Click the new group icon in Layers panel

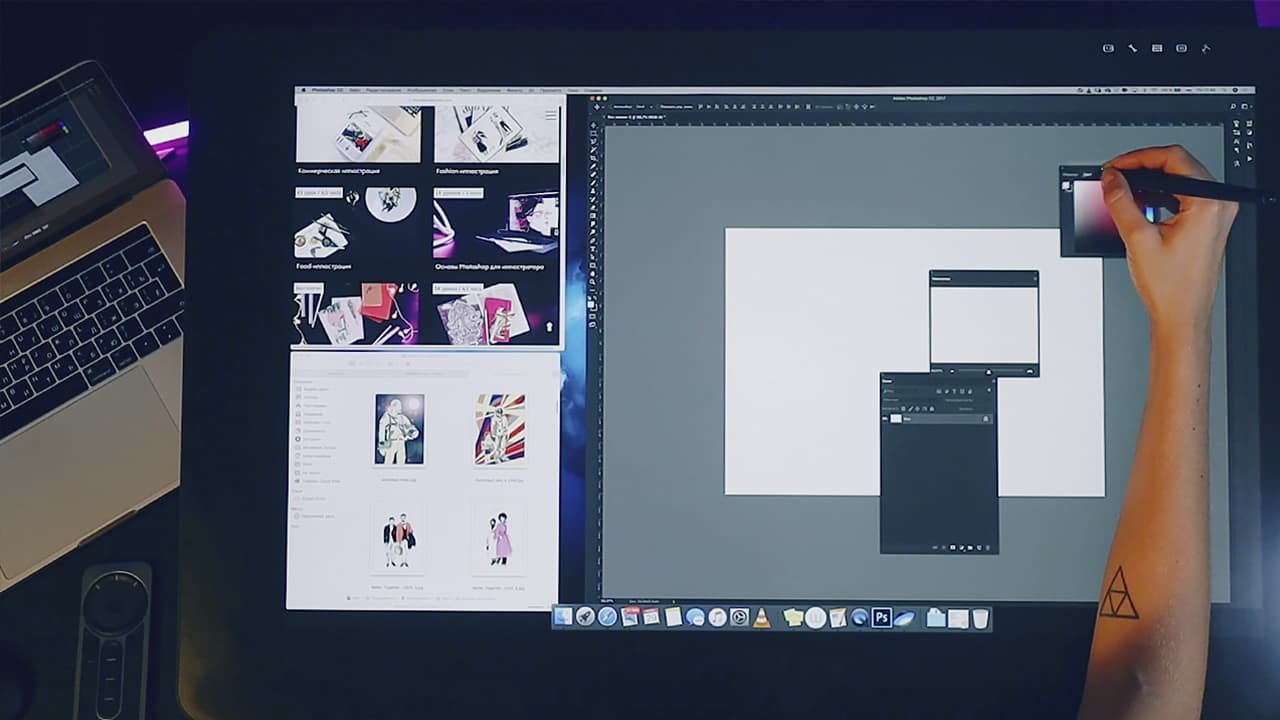point(970,548)
